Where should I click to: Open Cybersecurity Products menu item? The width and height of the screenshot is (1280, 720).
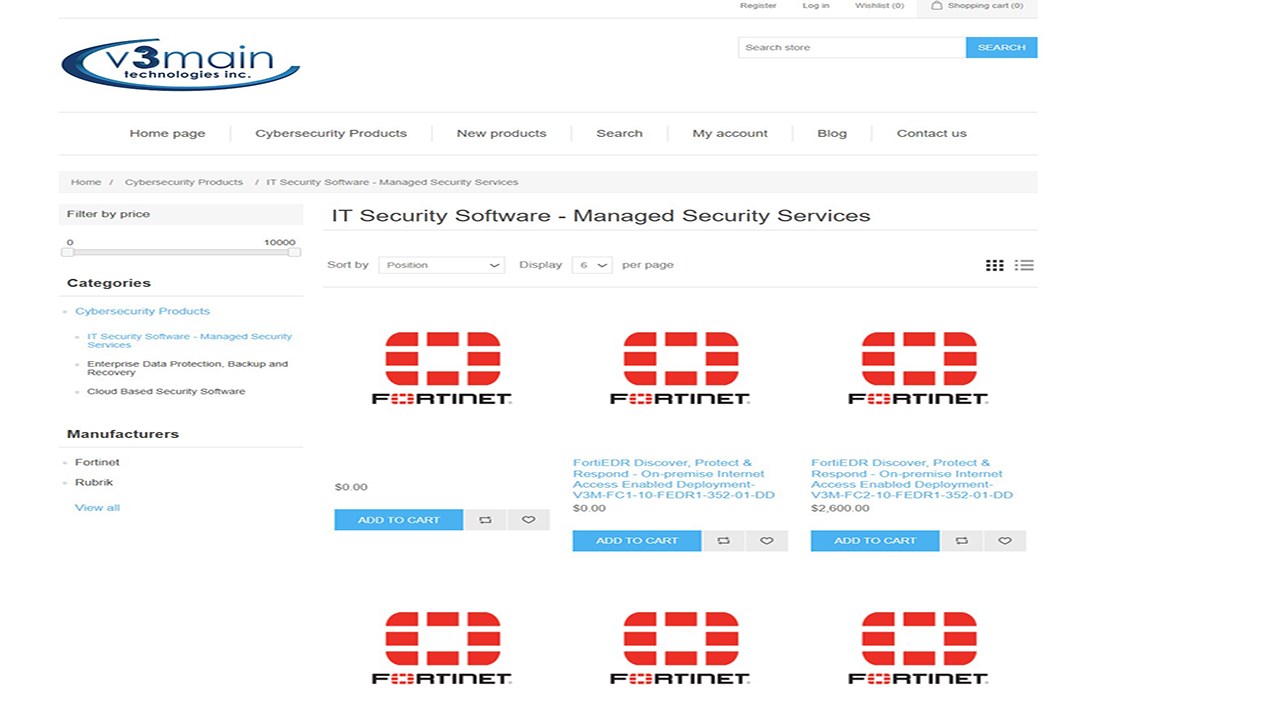331,133
